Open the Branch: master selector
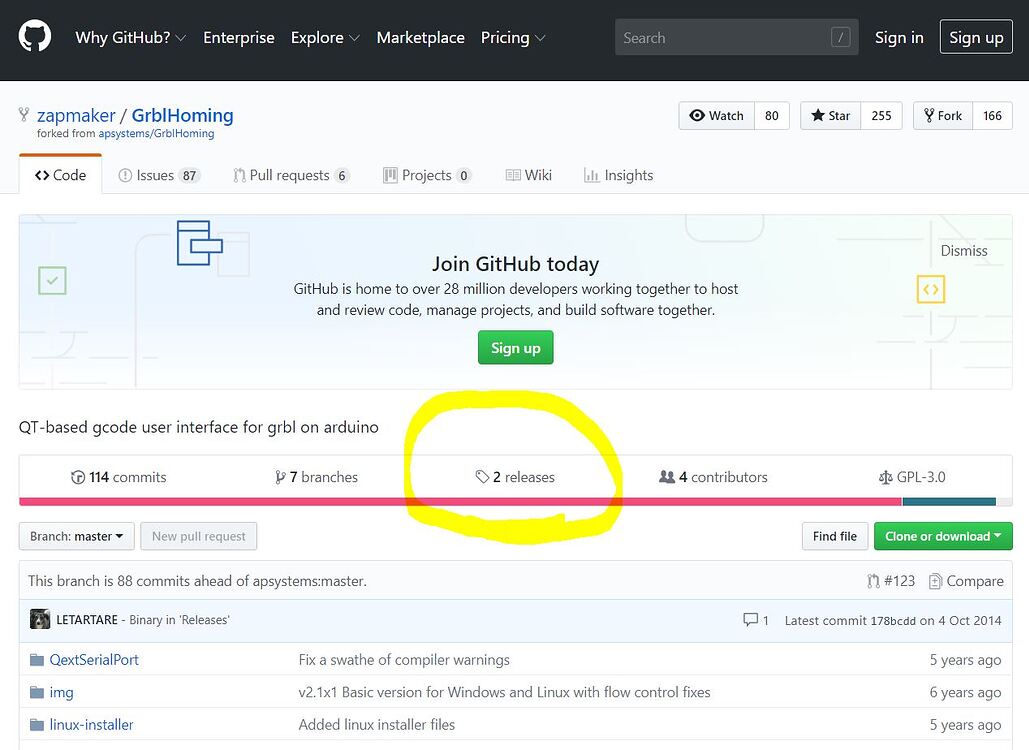 coord(76,537)
